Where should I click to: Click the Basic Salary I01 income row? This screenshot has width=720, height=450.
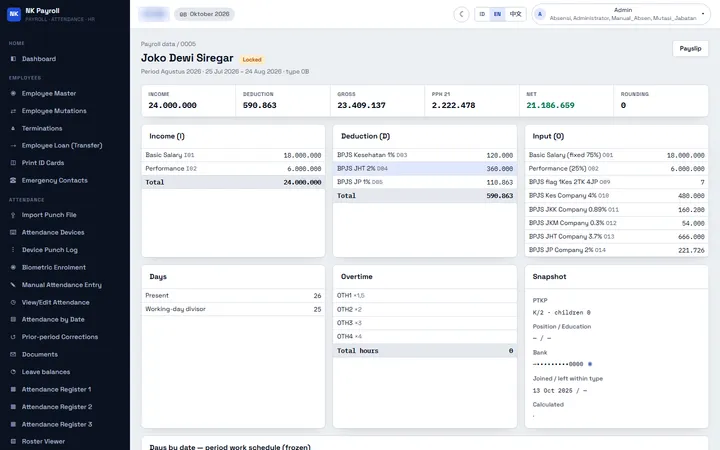[x=233, y=155]
